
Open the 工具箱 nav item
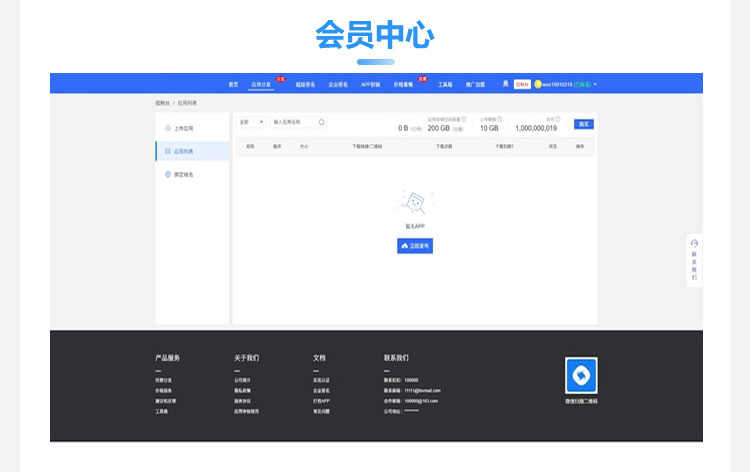445,85
